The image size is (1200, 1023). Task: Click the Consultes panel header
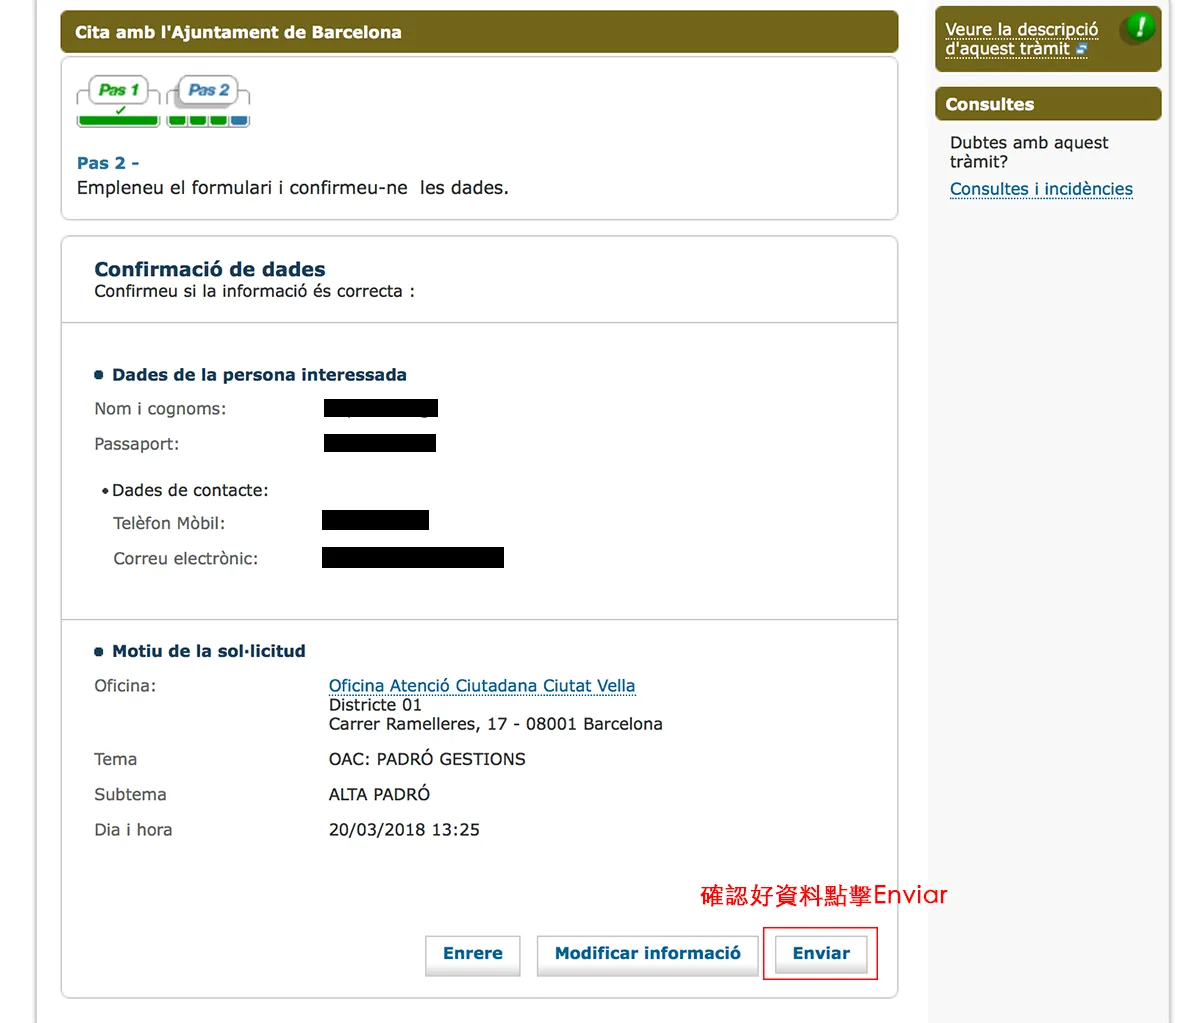(x=1048, y=104)
